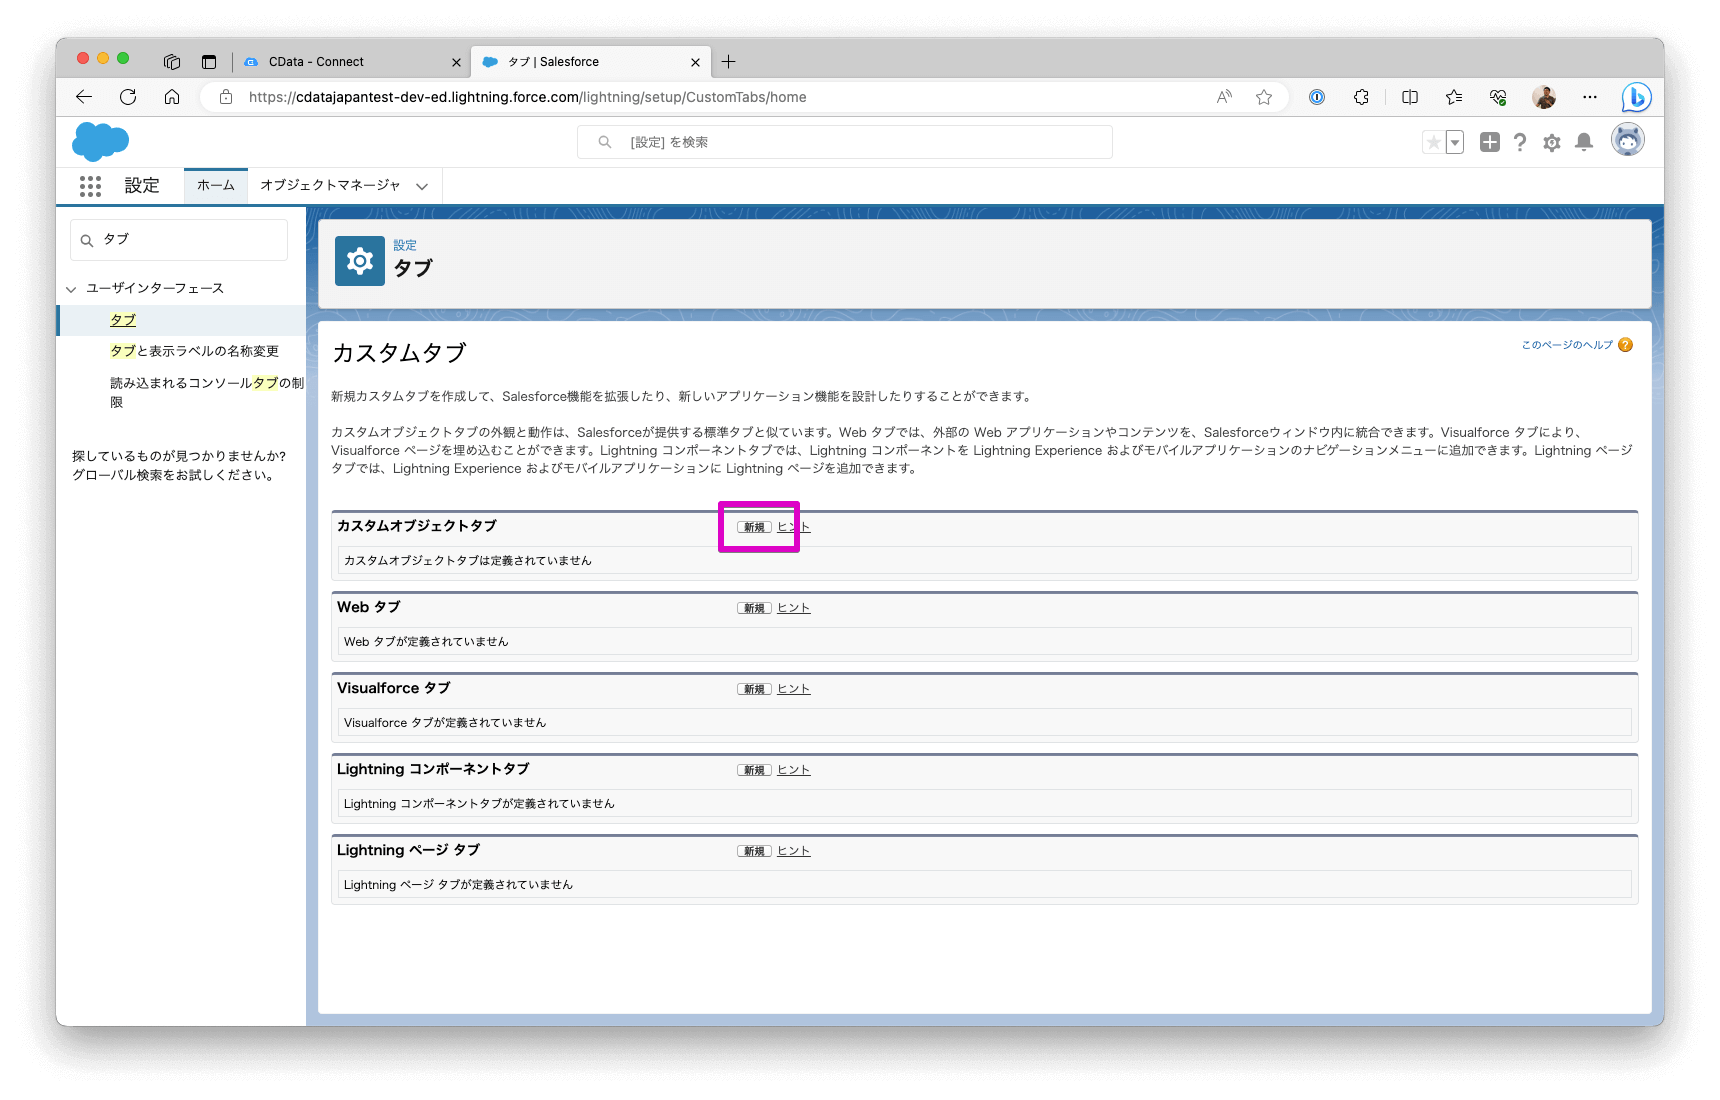This screenshot has height=1100, width=1720.
Task: Expand オブジェクトマネージャ dropdown chevron
Action: pyautogui.click(x=422, y=186)
